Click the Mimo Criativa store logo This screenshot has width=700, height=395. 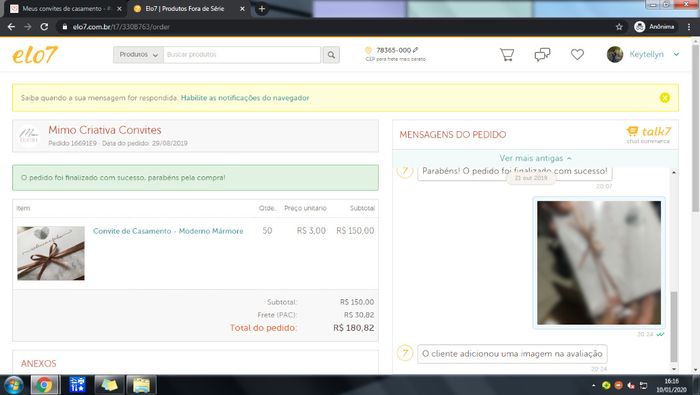[x=29, y=136]
